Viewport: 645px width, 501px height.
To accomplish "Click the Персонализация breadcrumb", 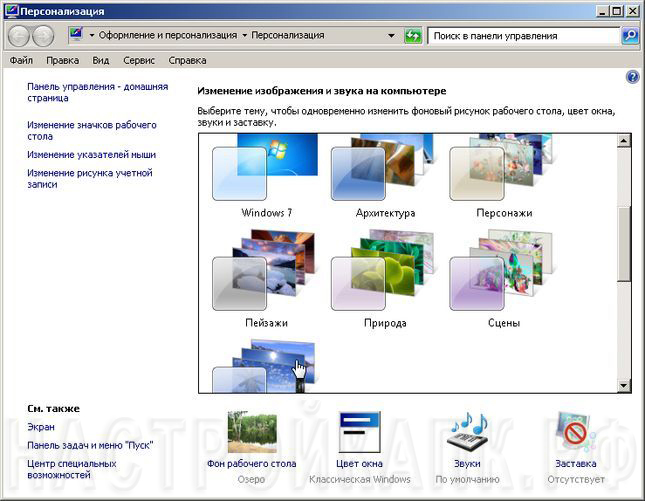I will 288,35.
